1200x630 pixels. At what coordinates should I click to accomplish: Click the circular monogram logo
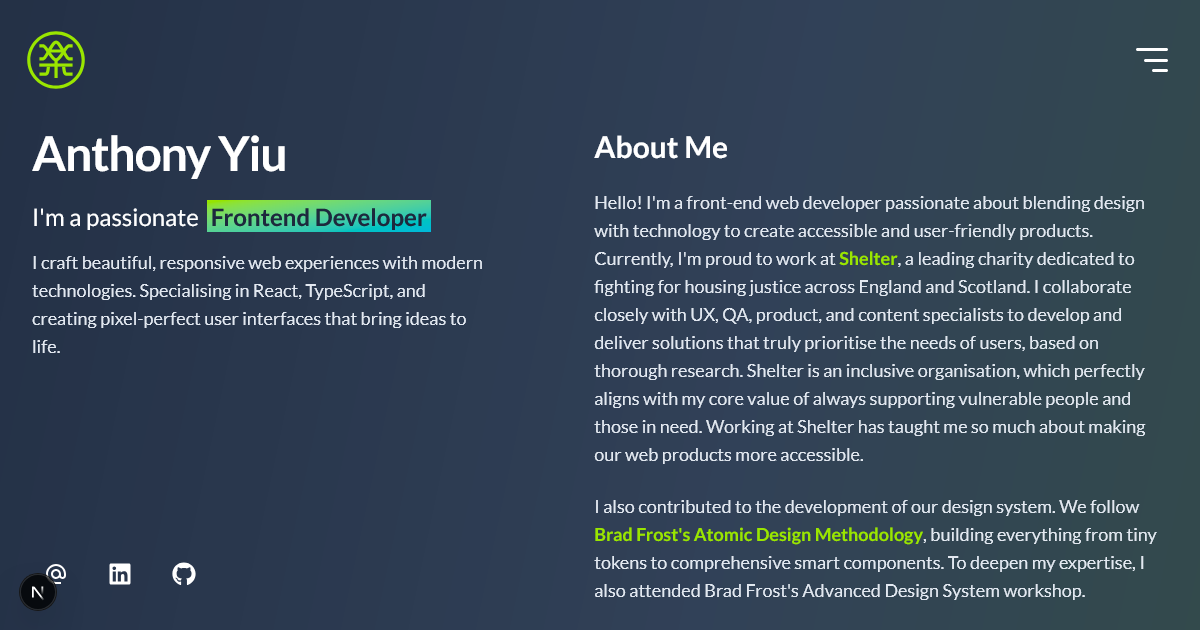point(56,59)
